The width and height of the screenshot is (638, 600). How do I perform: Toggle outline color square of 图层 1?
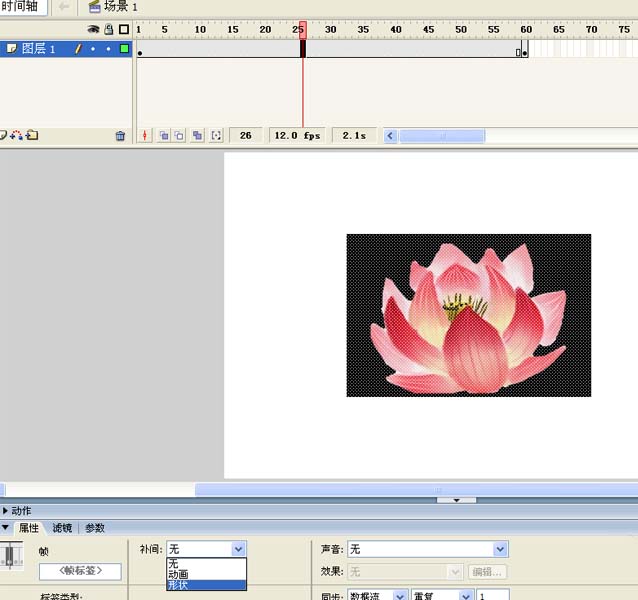click(124, 48)
